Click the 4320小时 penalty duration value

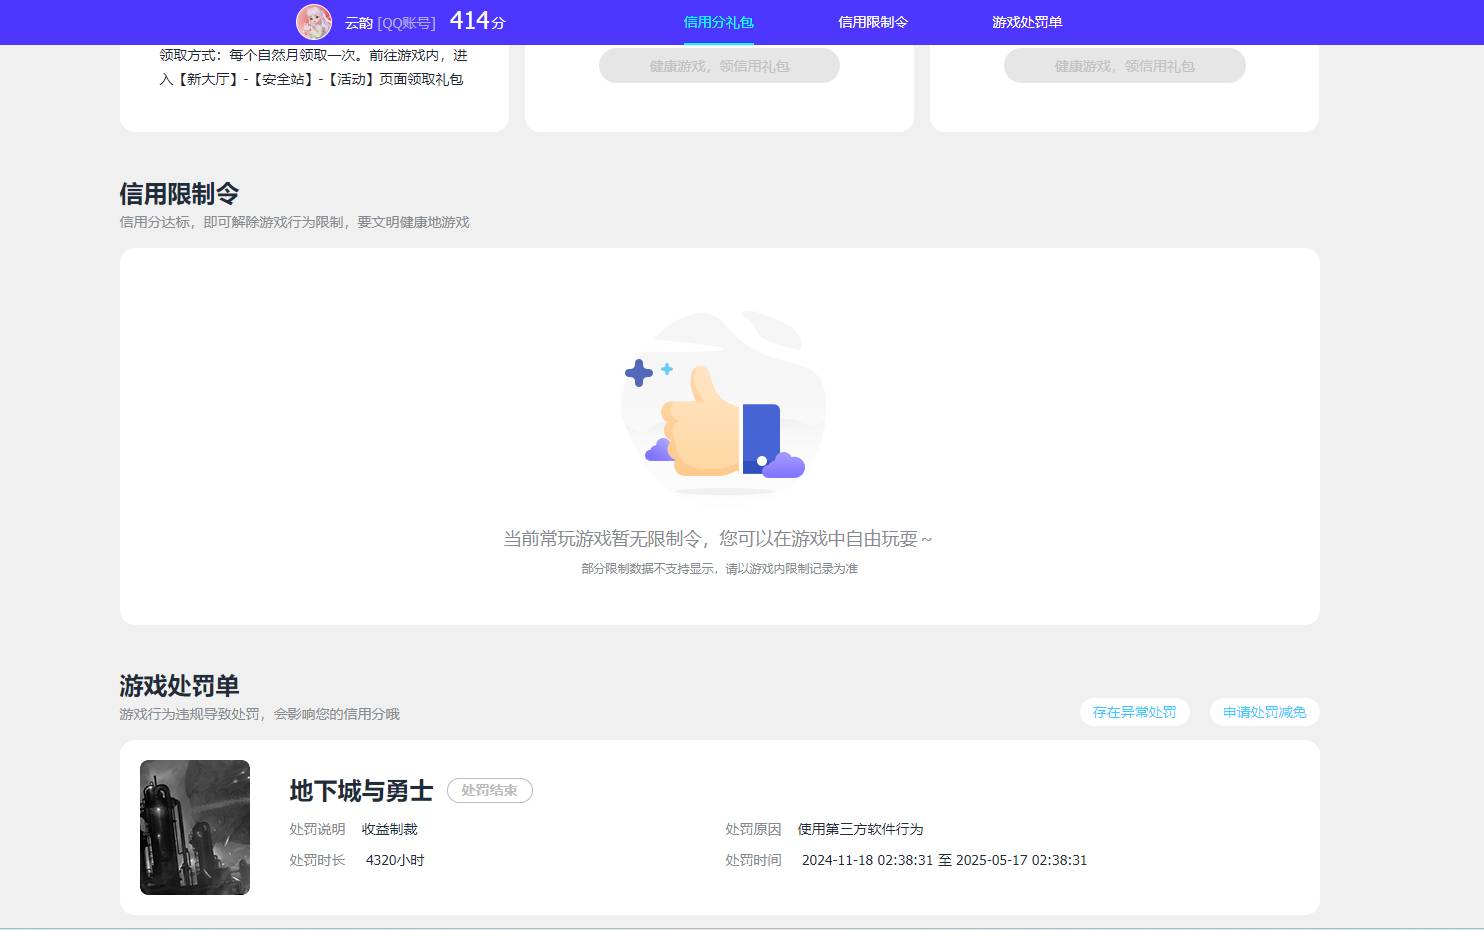pyautogui.click(x=394, y=860)
